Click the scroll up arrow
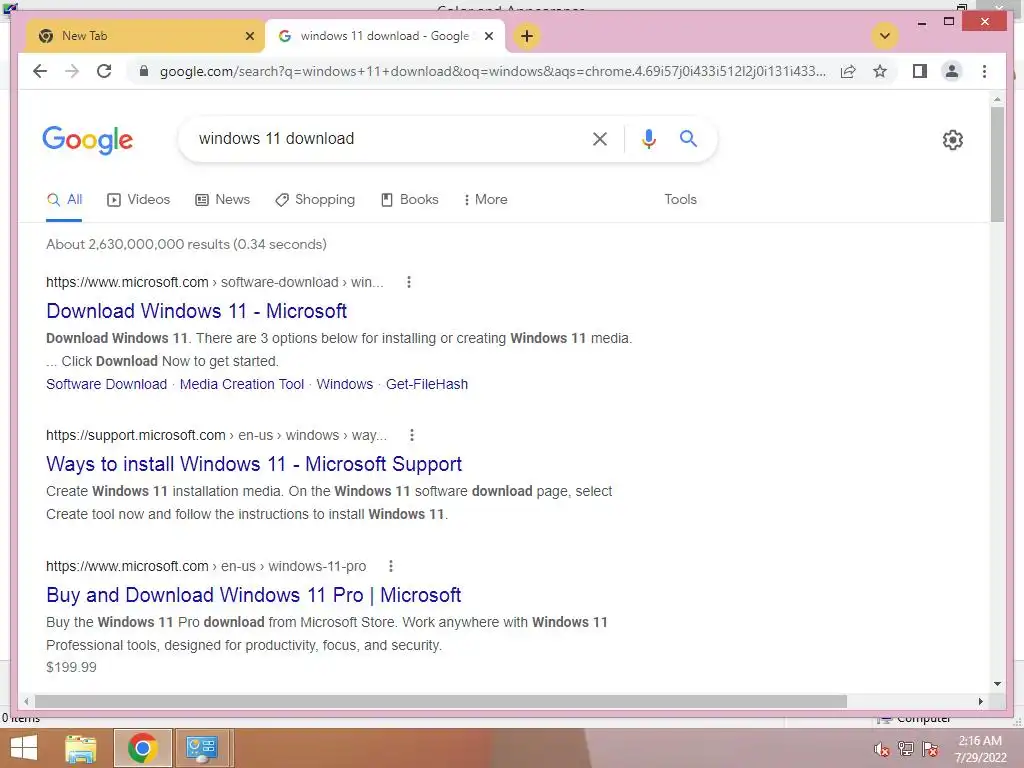The image size is (1024, 768). 997,99
